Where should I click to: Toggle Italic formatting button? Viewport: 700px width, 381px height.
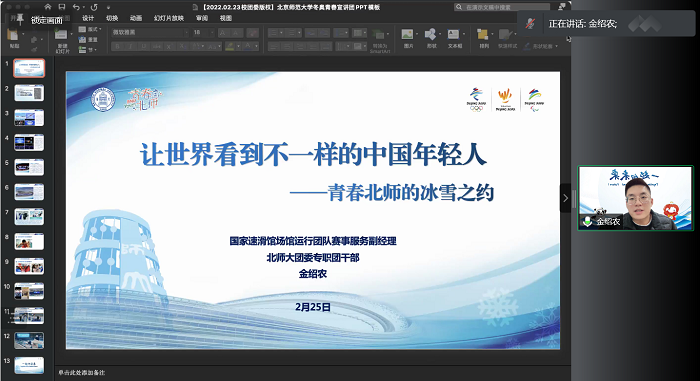[x=131, y=46]
